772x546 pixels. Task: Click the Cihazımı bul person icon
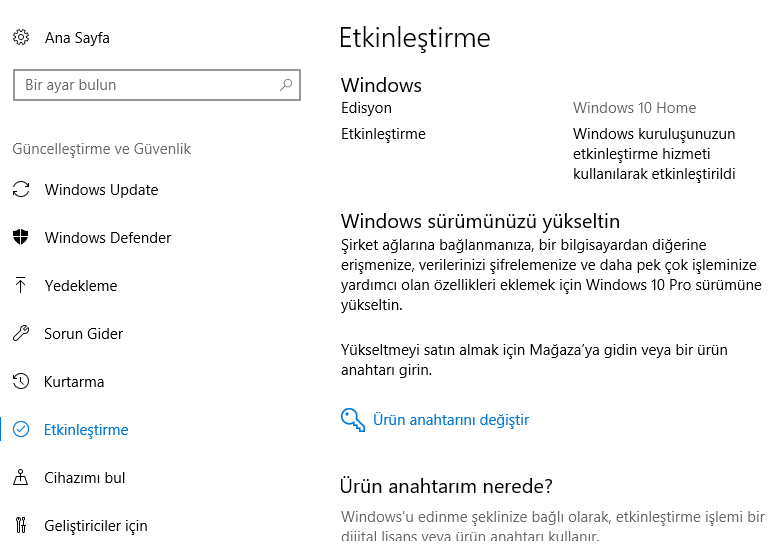pyautogui.click(x=21, y=478)
